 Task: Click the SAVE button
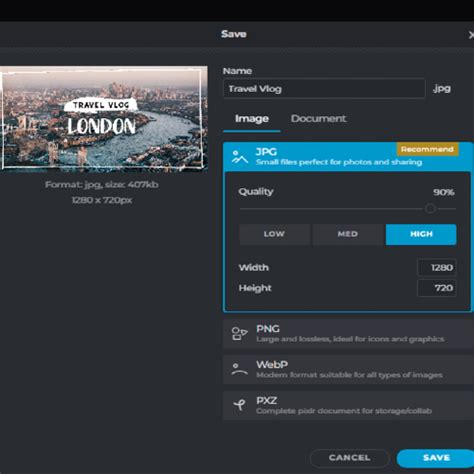[436, 458]
